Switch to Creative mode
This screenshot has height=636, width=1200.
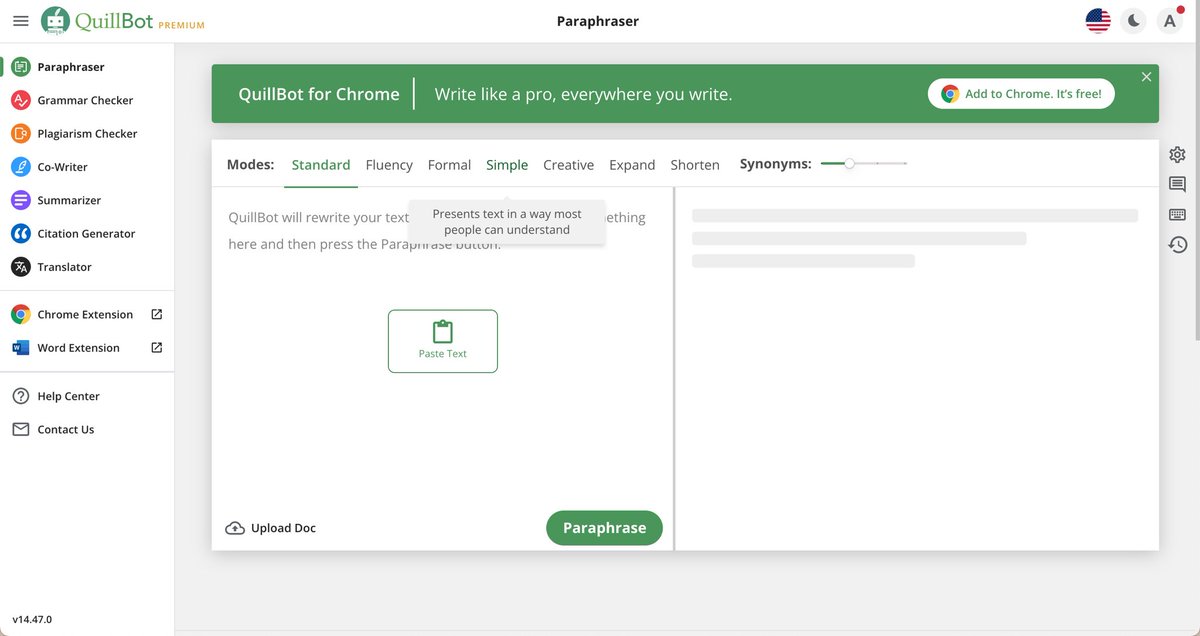tap(568, 165)
